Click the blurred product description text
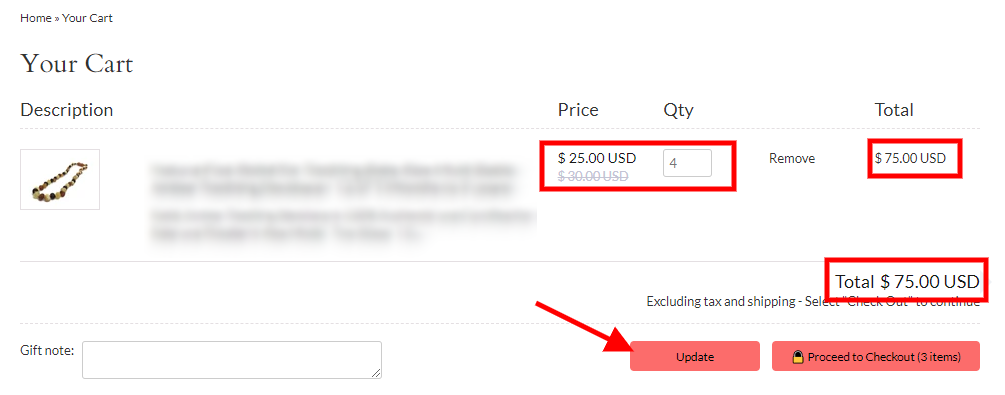 [343, 225]
